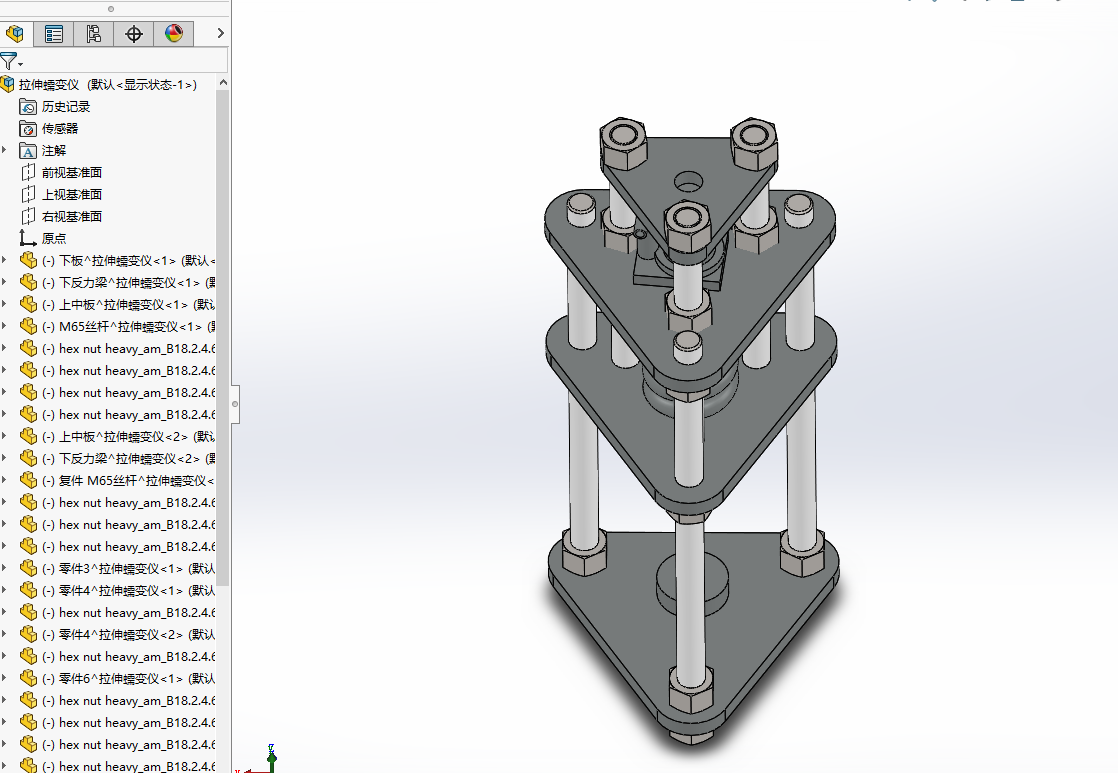Switch to the PropertyManager tab
The image size is (1118, 773).
click(53, 34)
